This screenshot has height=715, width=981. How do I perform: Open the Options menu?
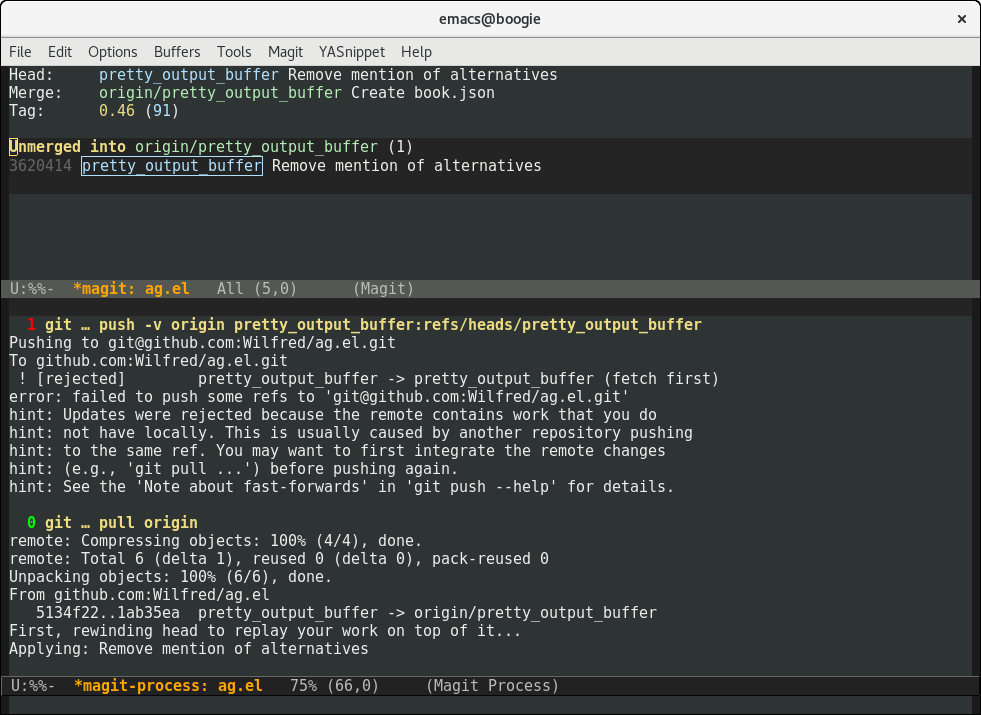tap(112, 52)
